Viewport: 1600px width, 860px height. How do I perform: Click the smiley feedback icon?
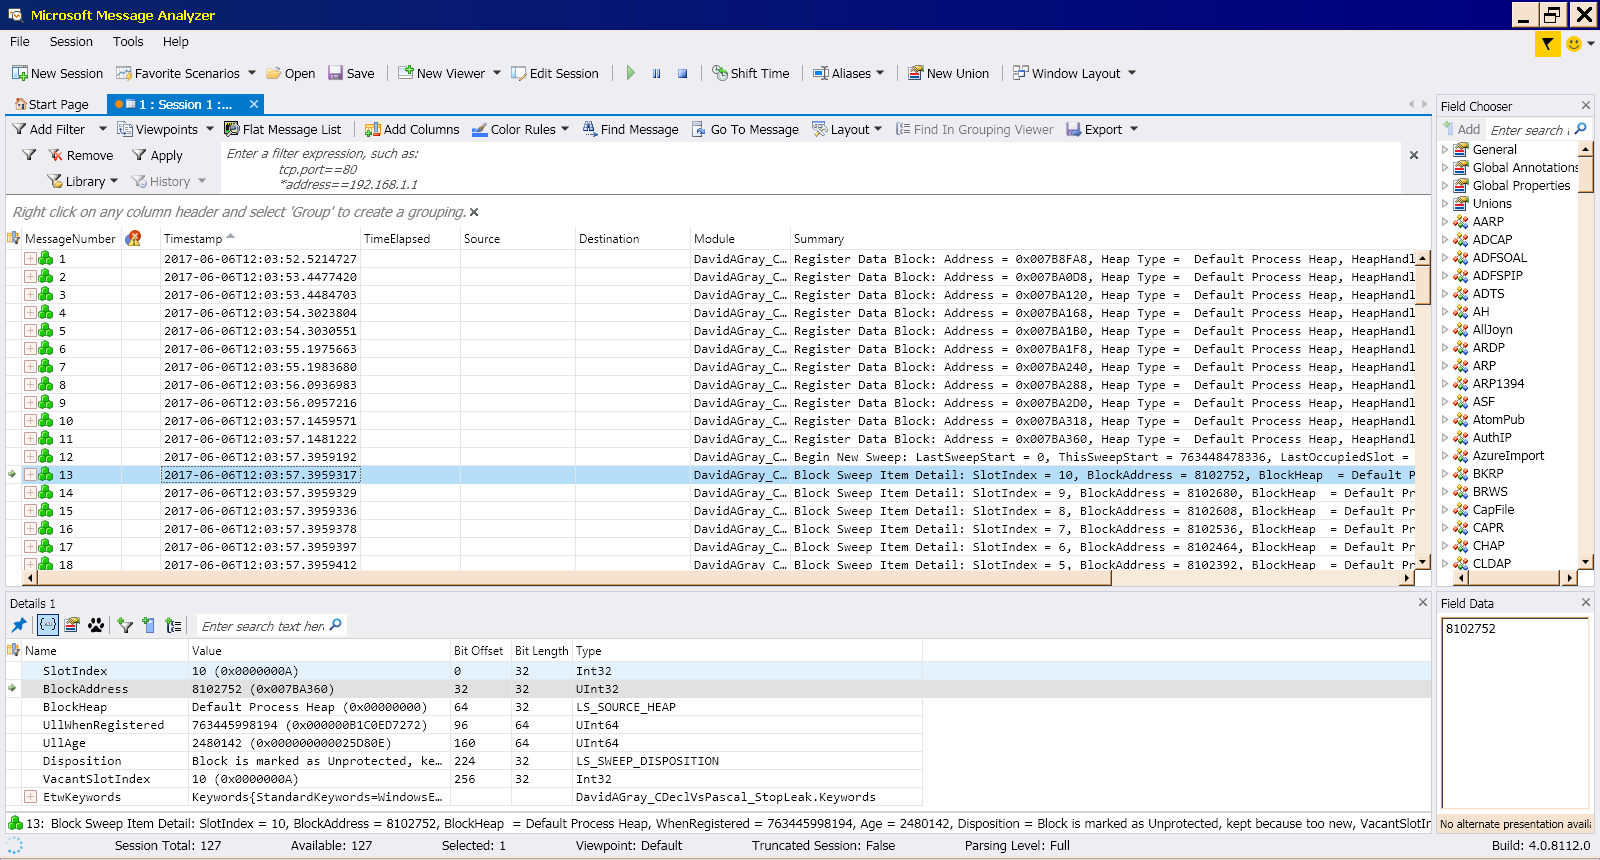[1574, 44]
